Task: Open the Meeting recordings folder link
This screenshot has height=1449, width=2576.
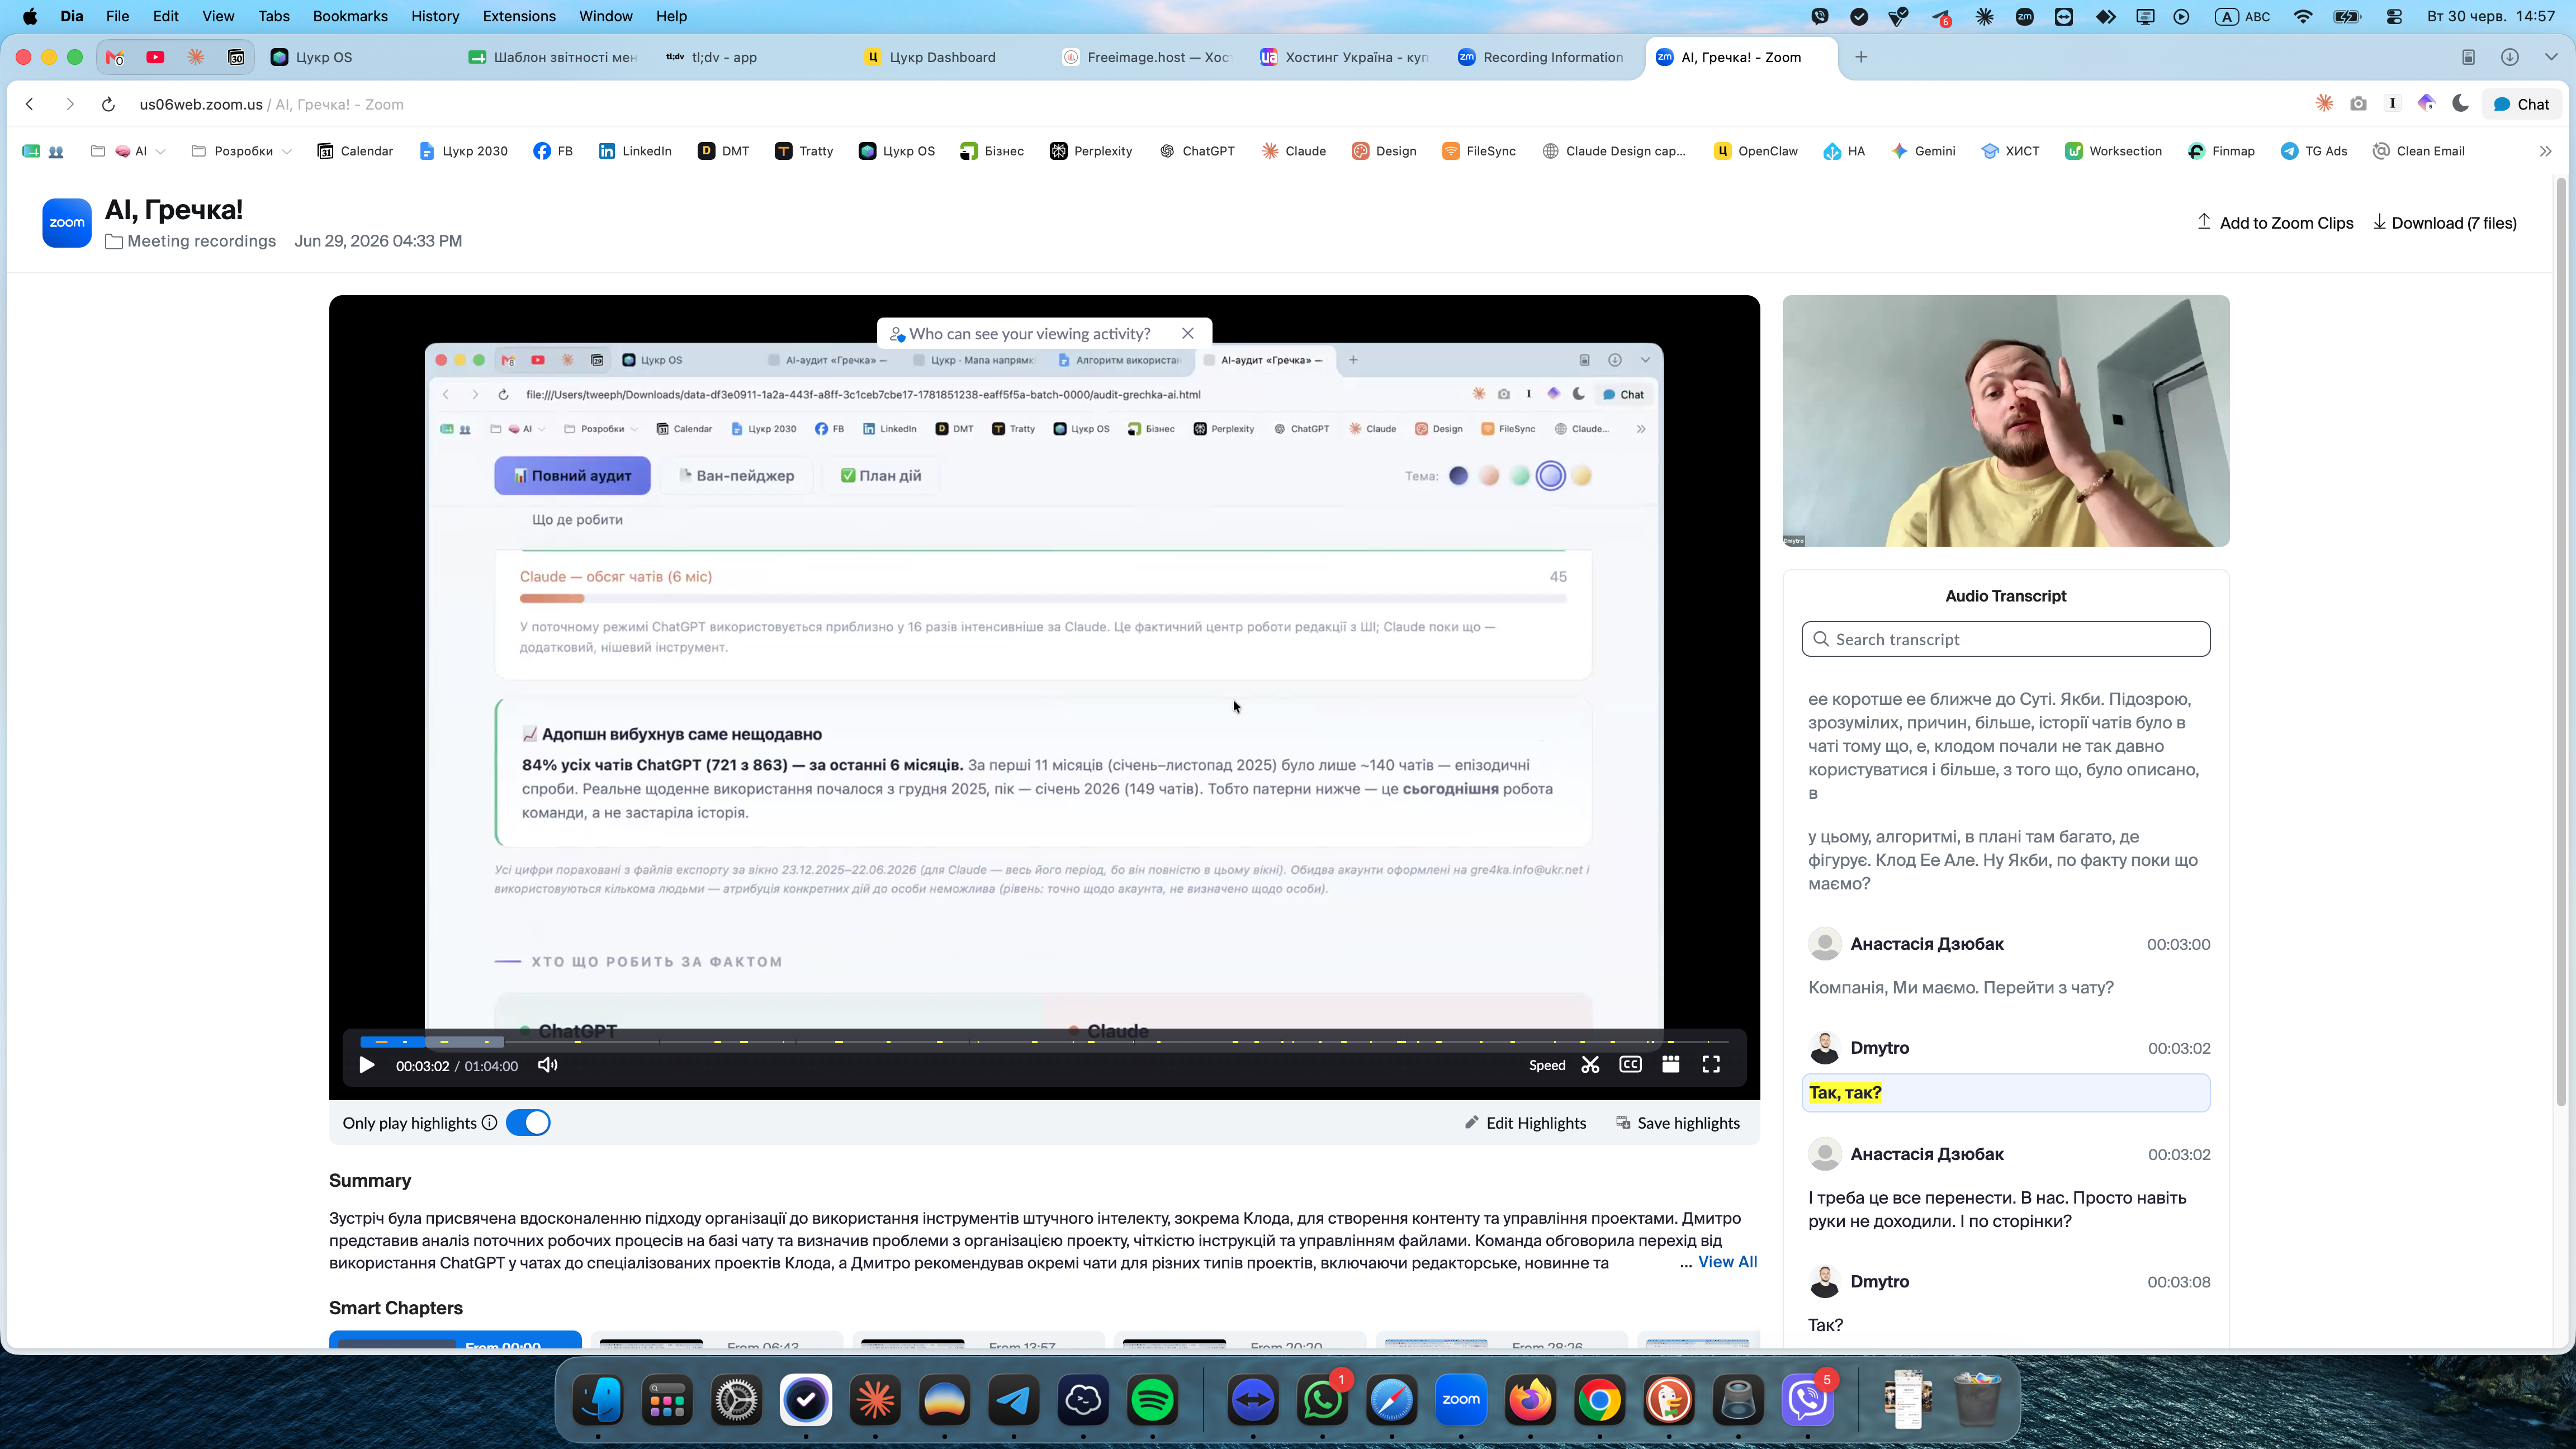Action: 191,241
